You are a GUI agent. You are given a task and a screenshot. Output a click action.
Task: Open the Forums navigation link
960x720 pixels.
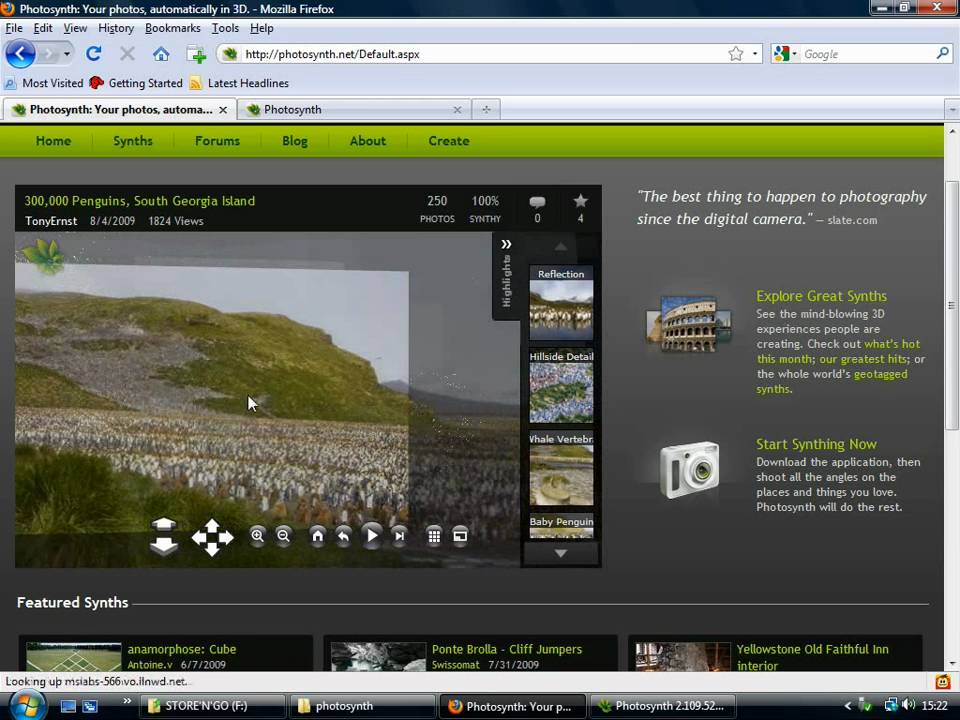click(x=217, y=141)
